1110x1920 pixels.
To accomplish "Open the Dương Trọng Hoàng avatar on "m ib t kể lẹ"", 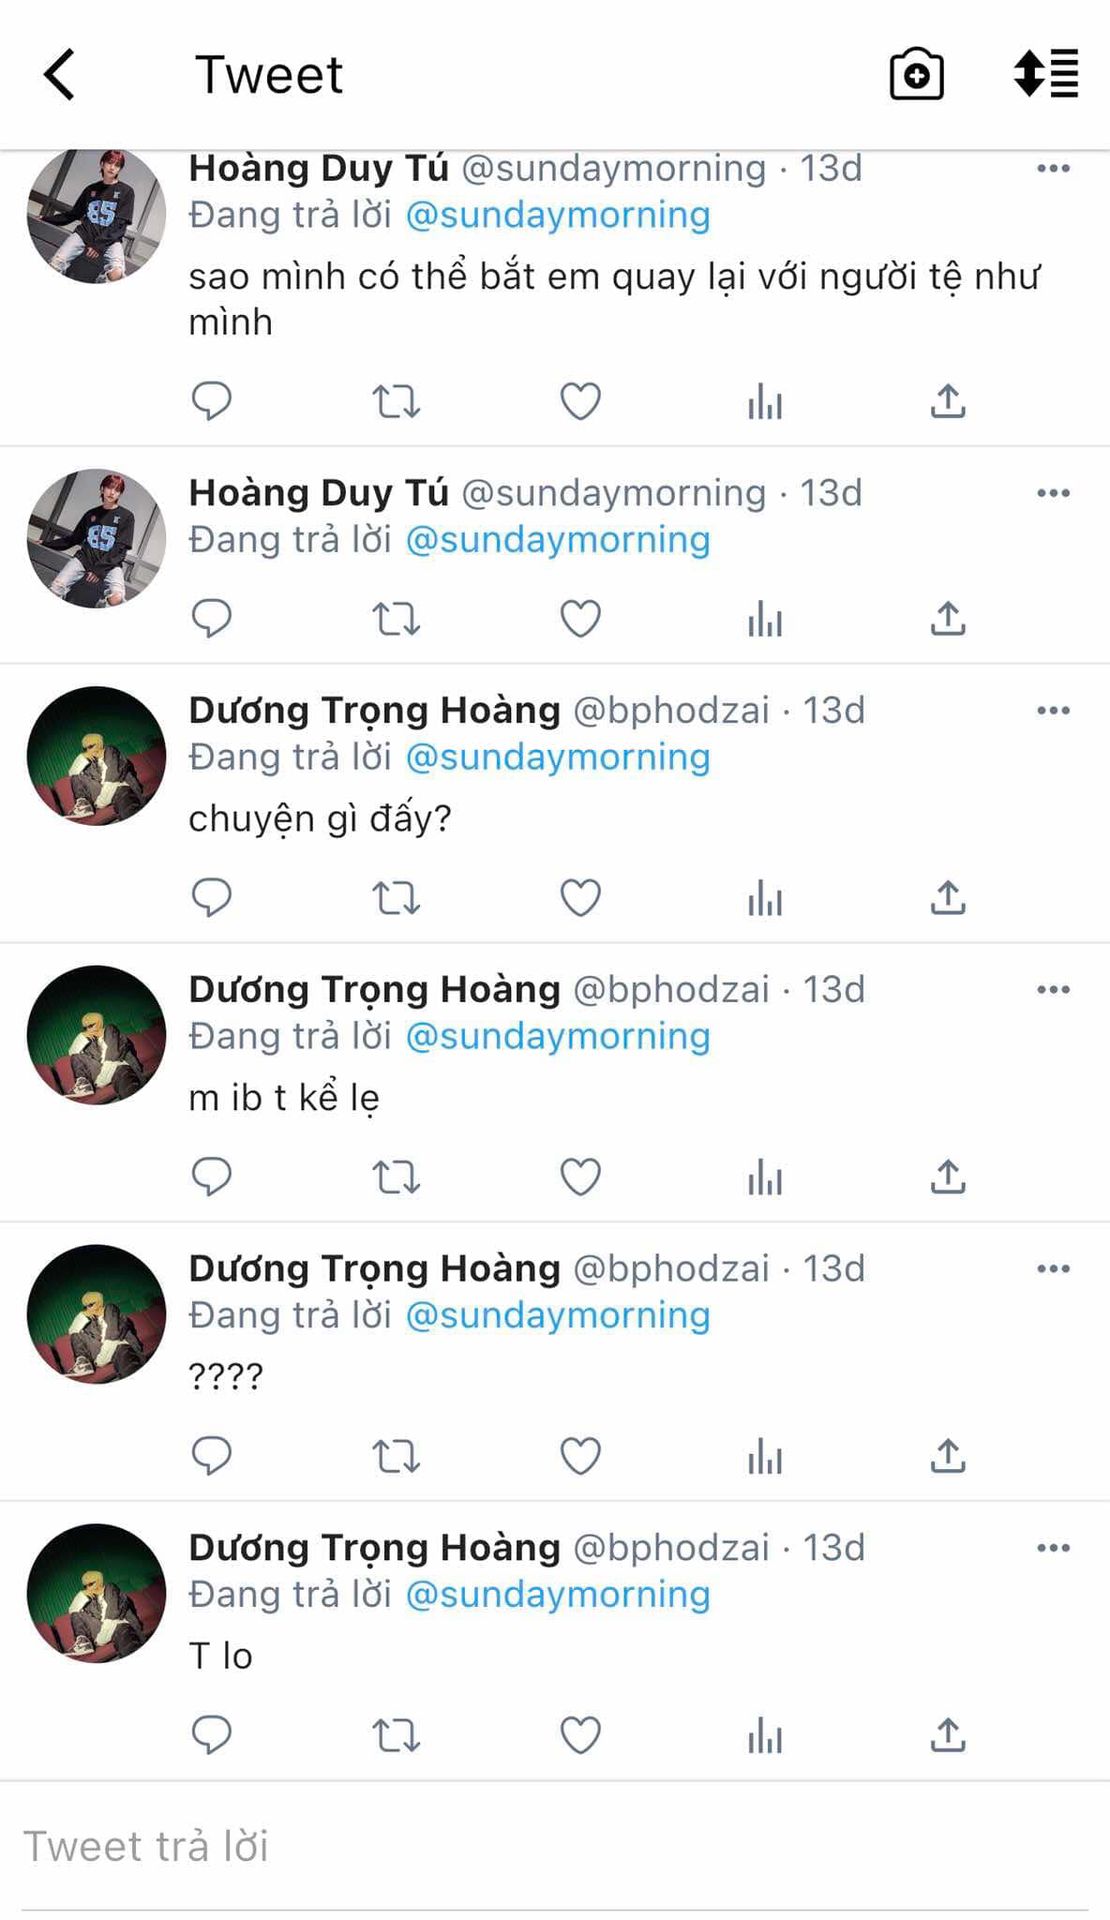I will pos(96,1035).
